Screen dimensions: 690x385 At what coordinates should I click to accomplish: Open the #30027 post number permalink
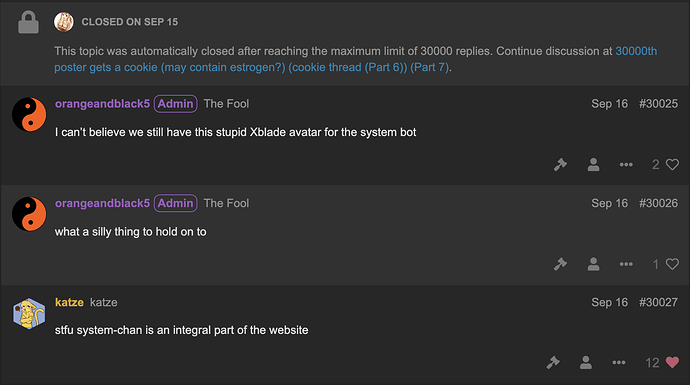[x=658, y=302]
